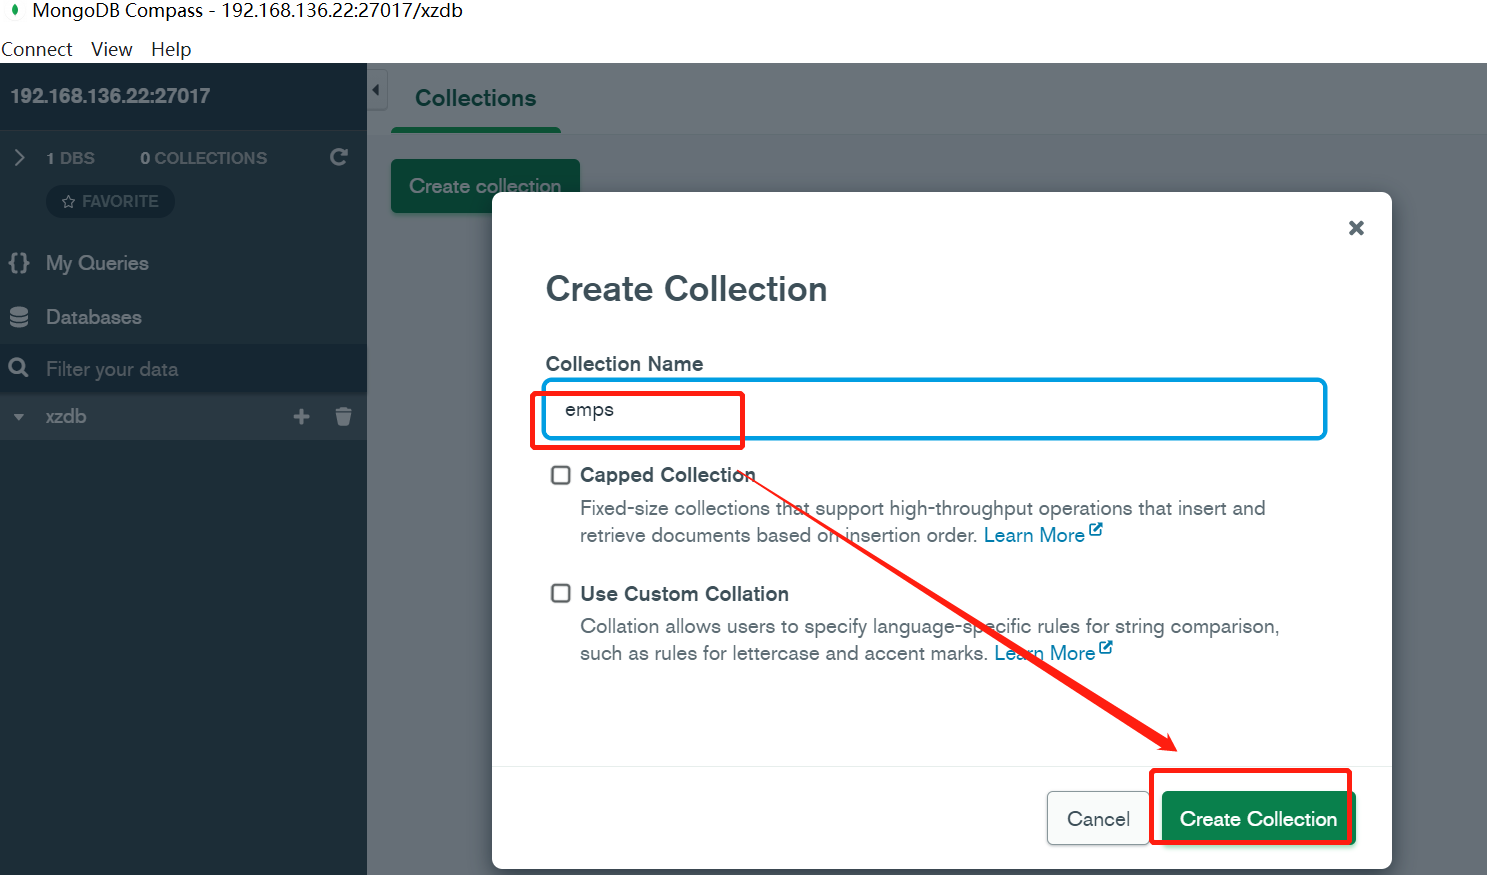This screenshot has width=1487, height=875.
Task: Click the Filter your data field
Action: pos(183,369)
